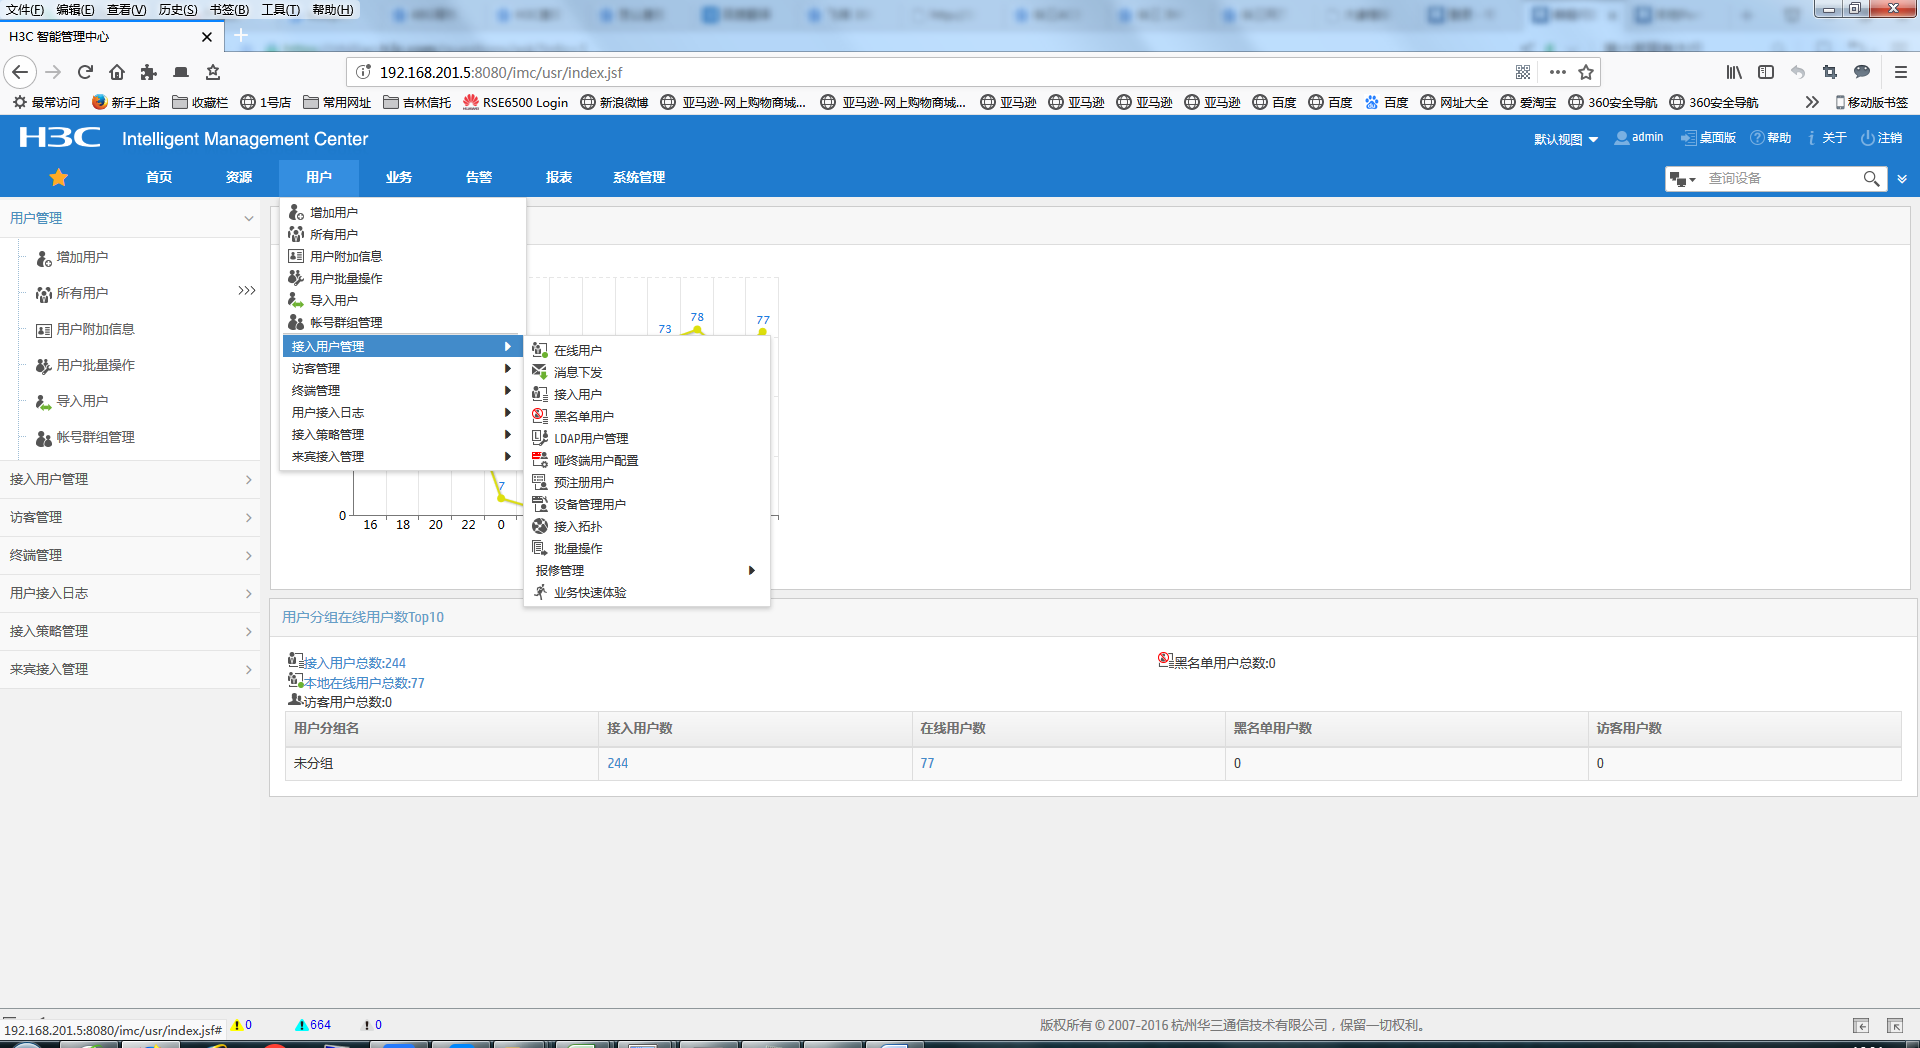Open the 资源 navigation tab

[239, 177]
